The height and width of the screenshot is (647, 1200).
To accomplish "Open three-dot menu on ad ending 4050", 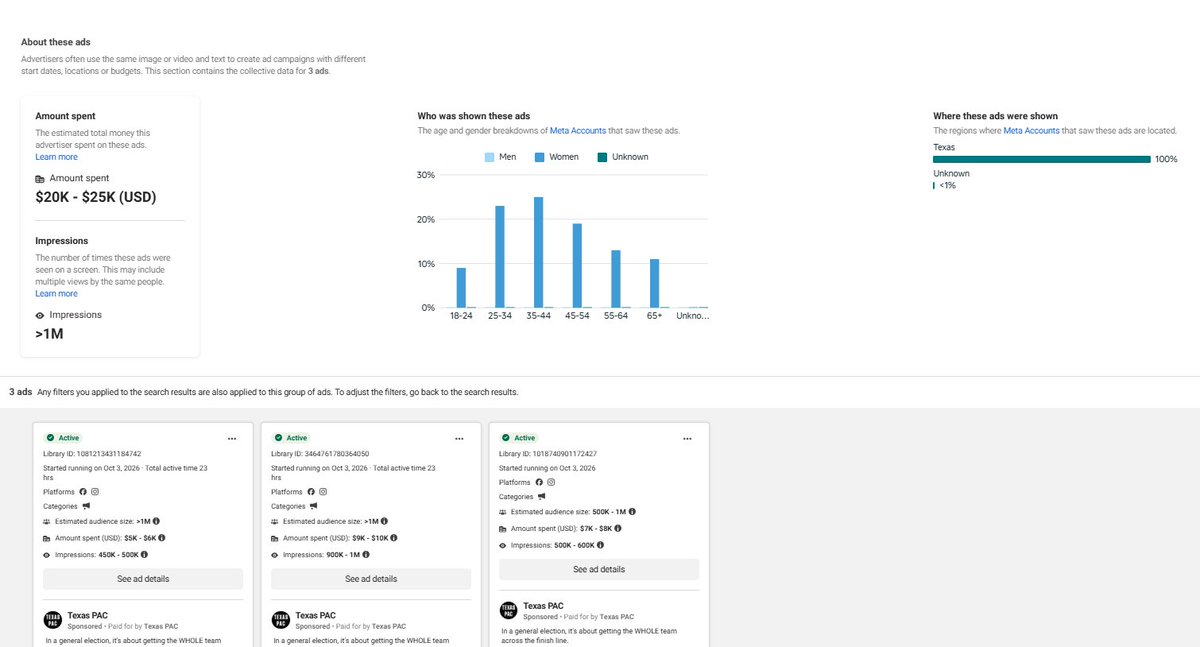I will [460, 438].
